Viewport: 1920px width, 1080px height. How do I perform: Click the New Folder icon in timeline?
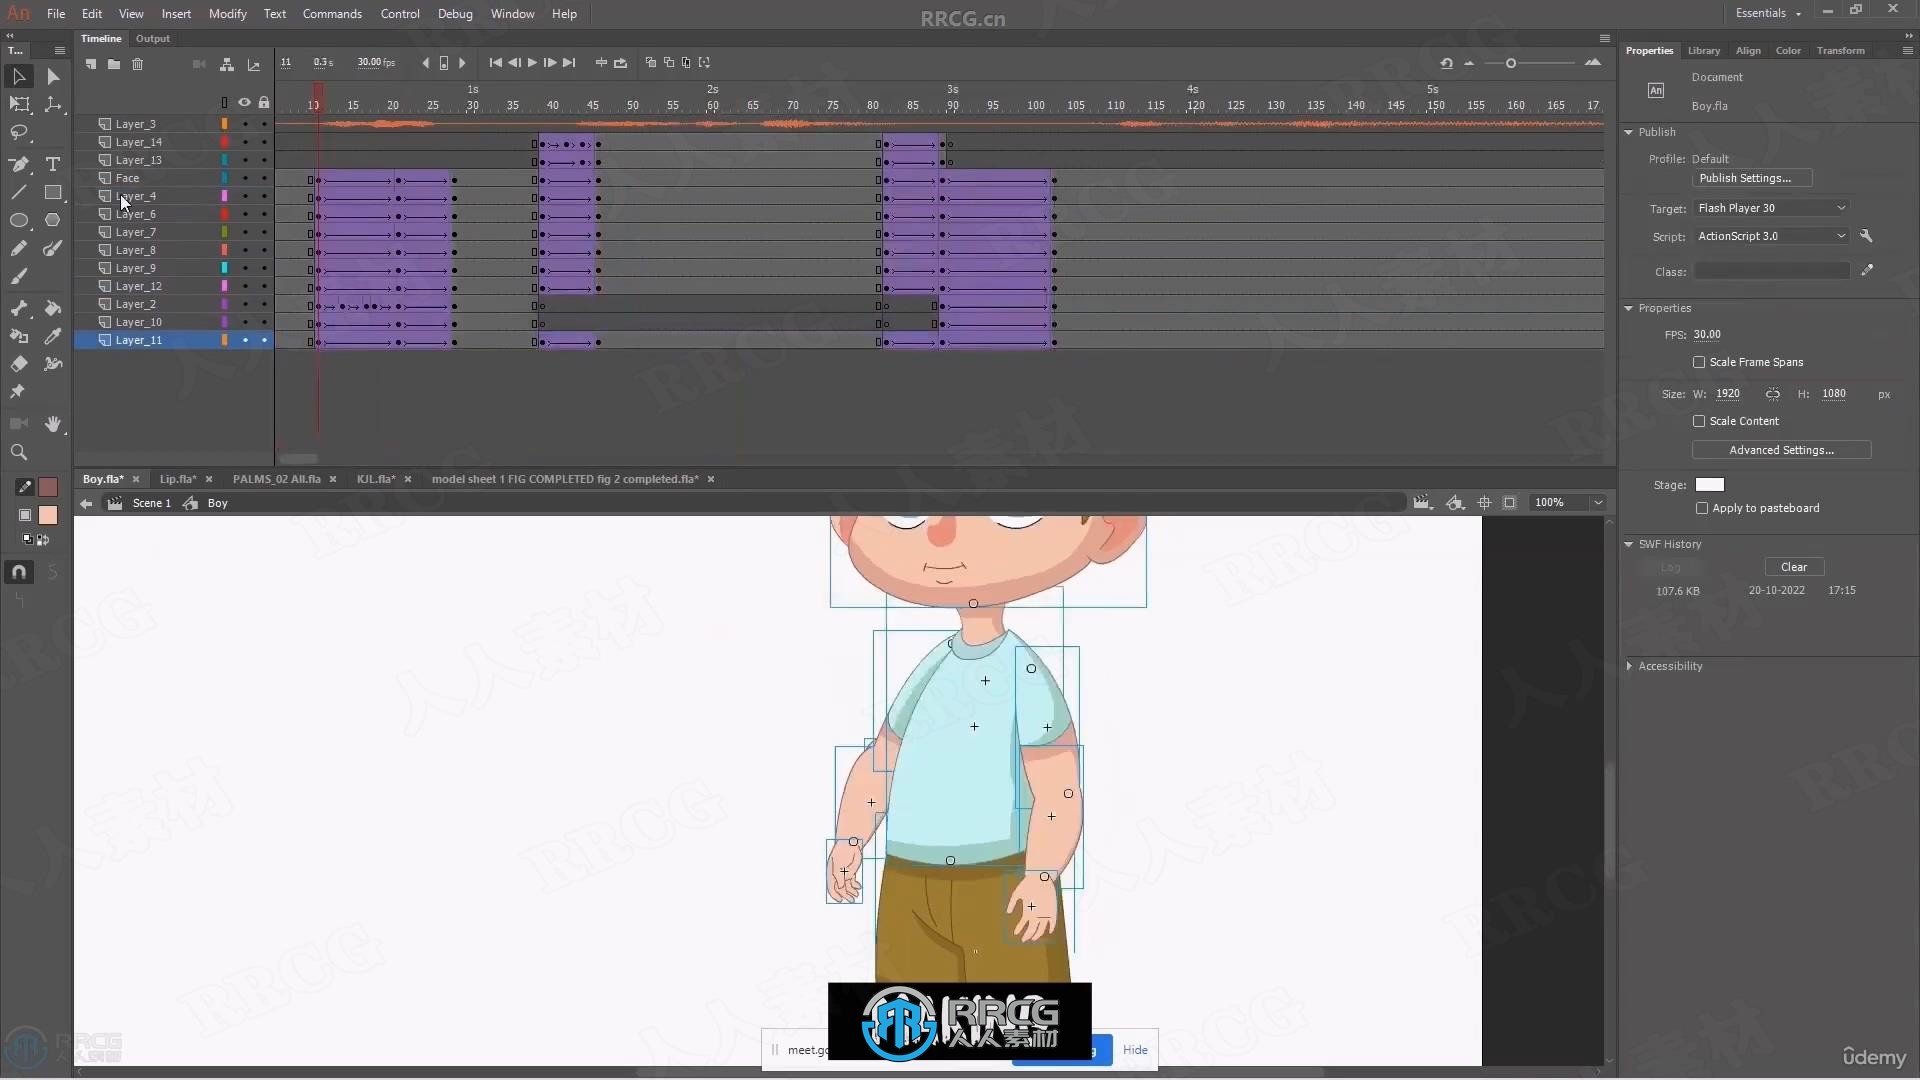(114, 64)
